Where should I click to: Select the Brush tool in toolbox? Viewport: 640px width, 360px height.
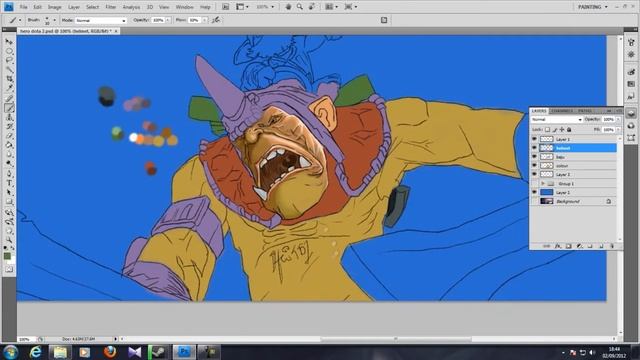9,108
